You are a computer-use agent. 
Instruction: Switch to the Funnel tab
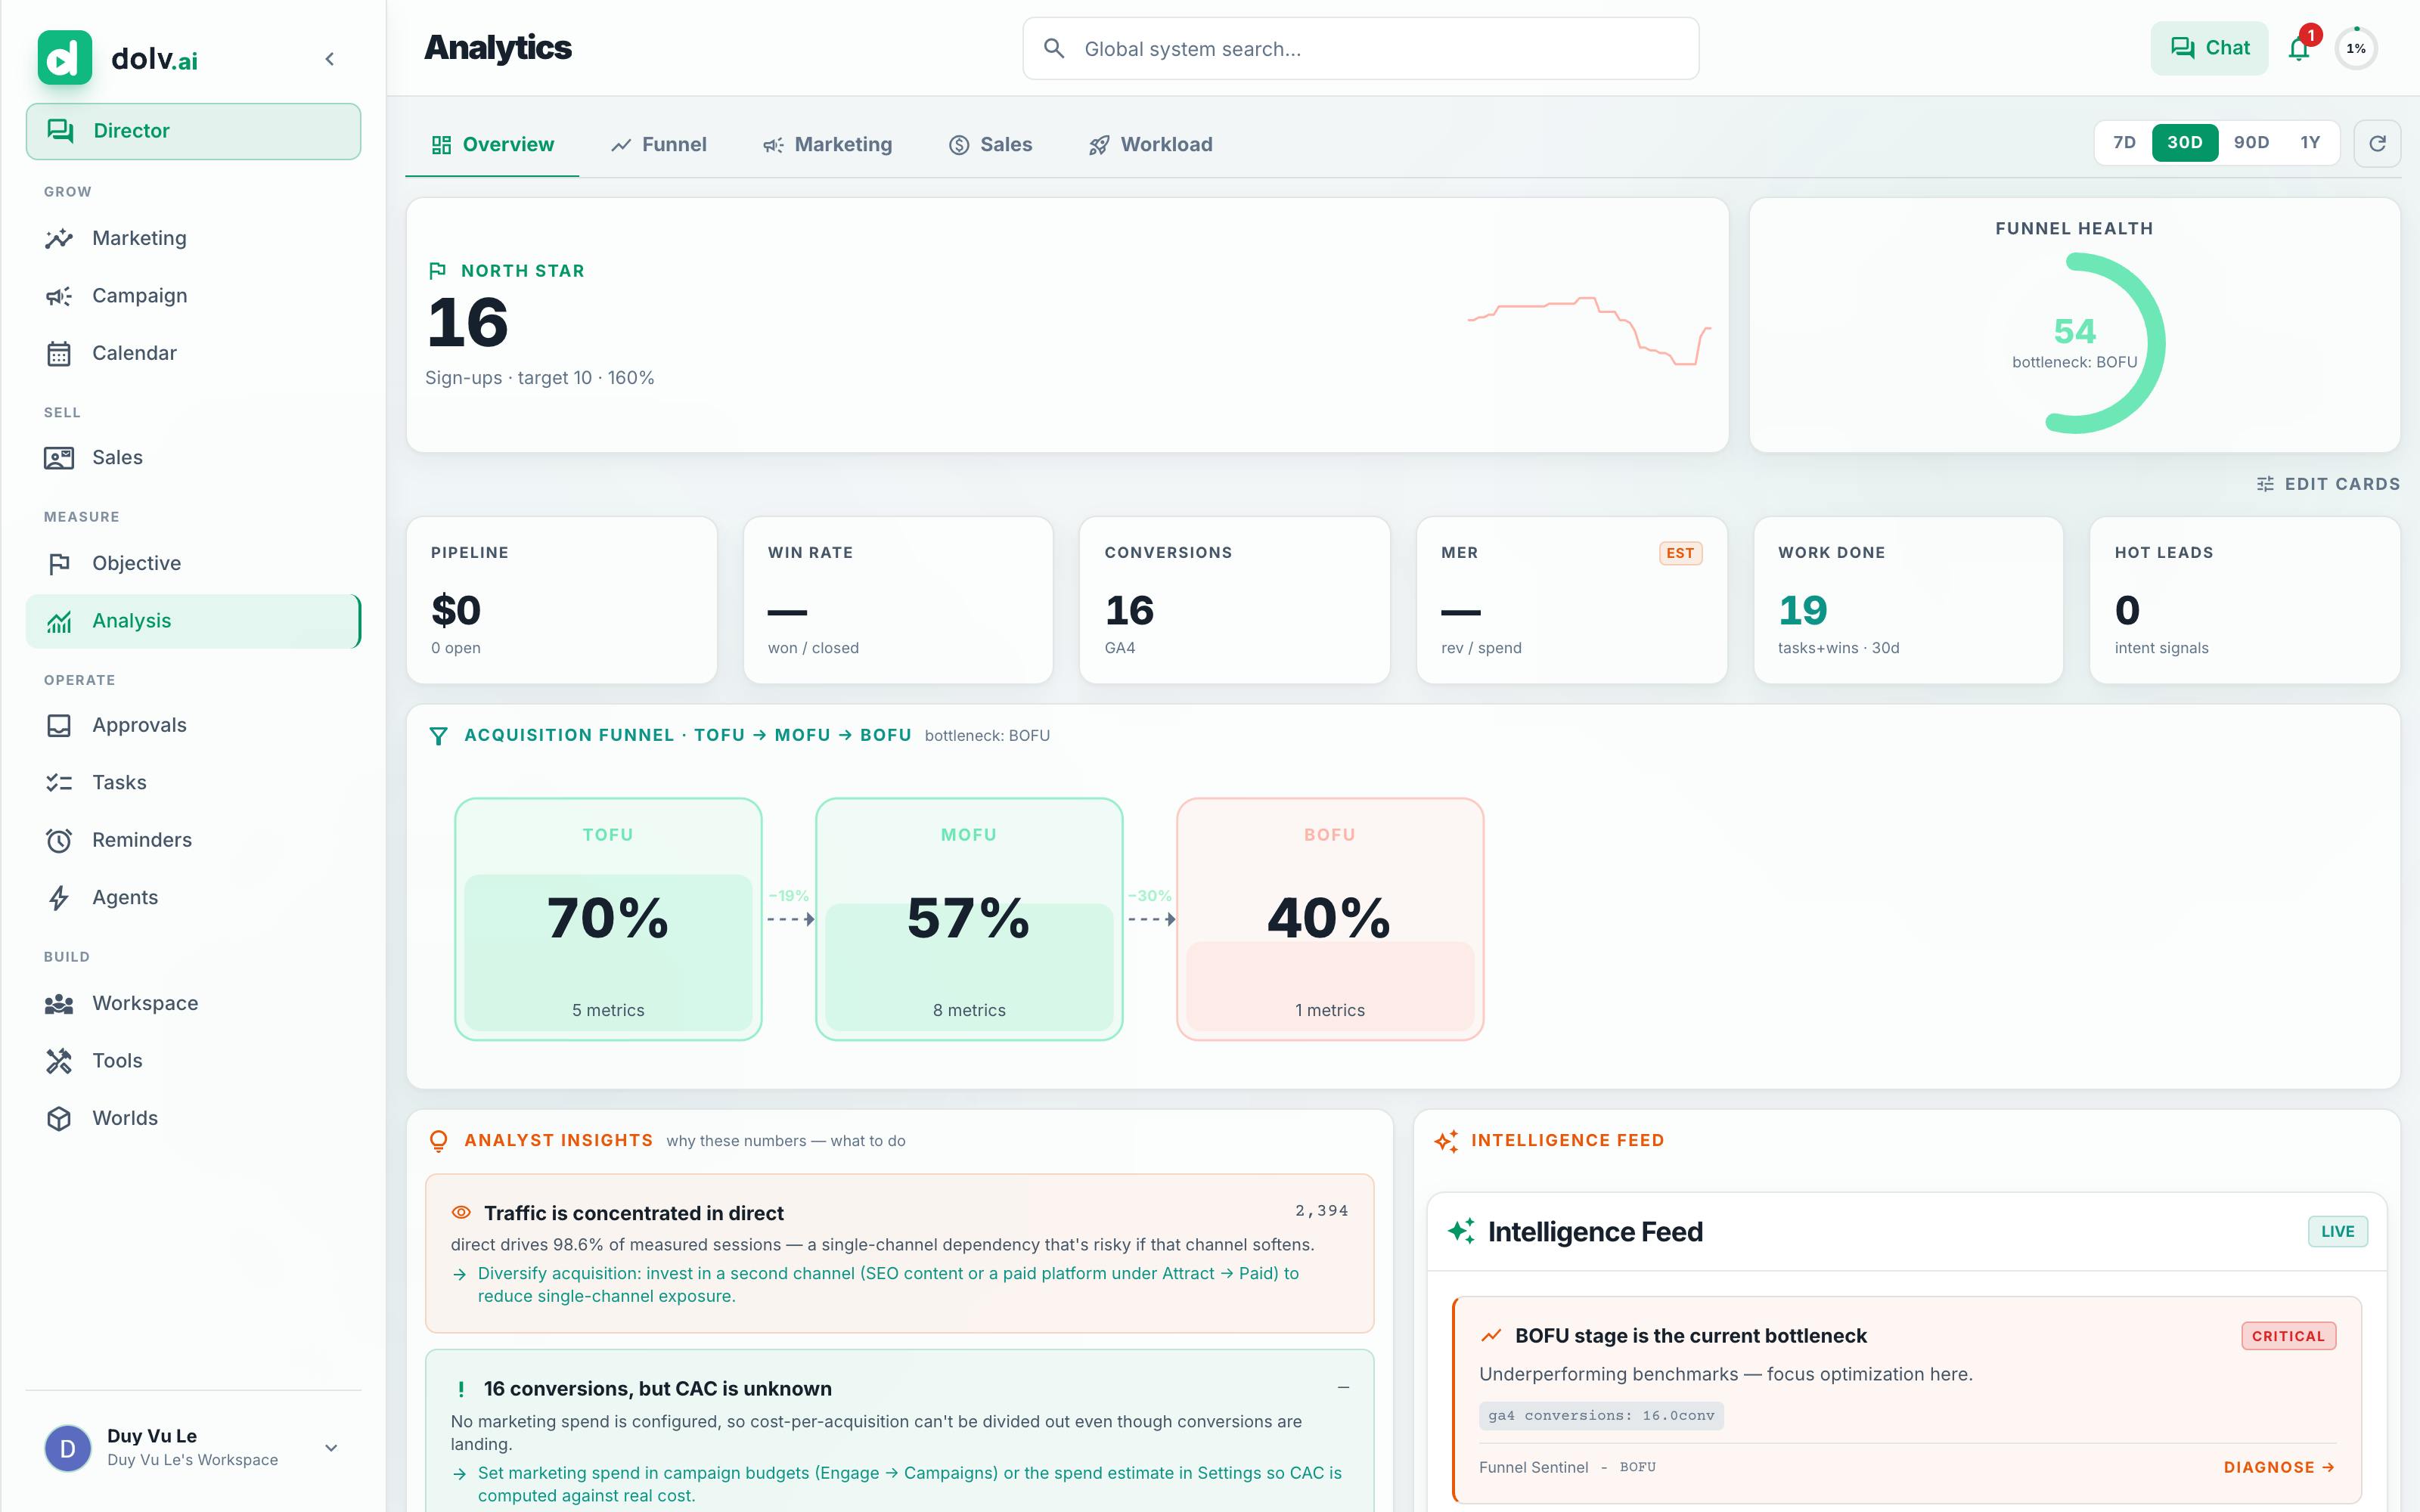tap(659, 145)
